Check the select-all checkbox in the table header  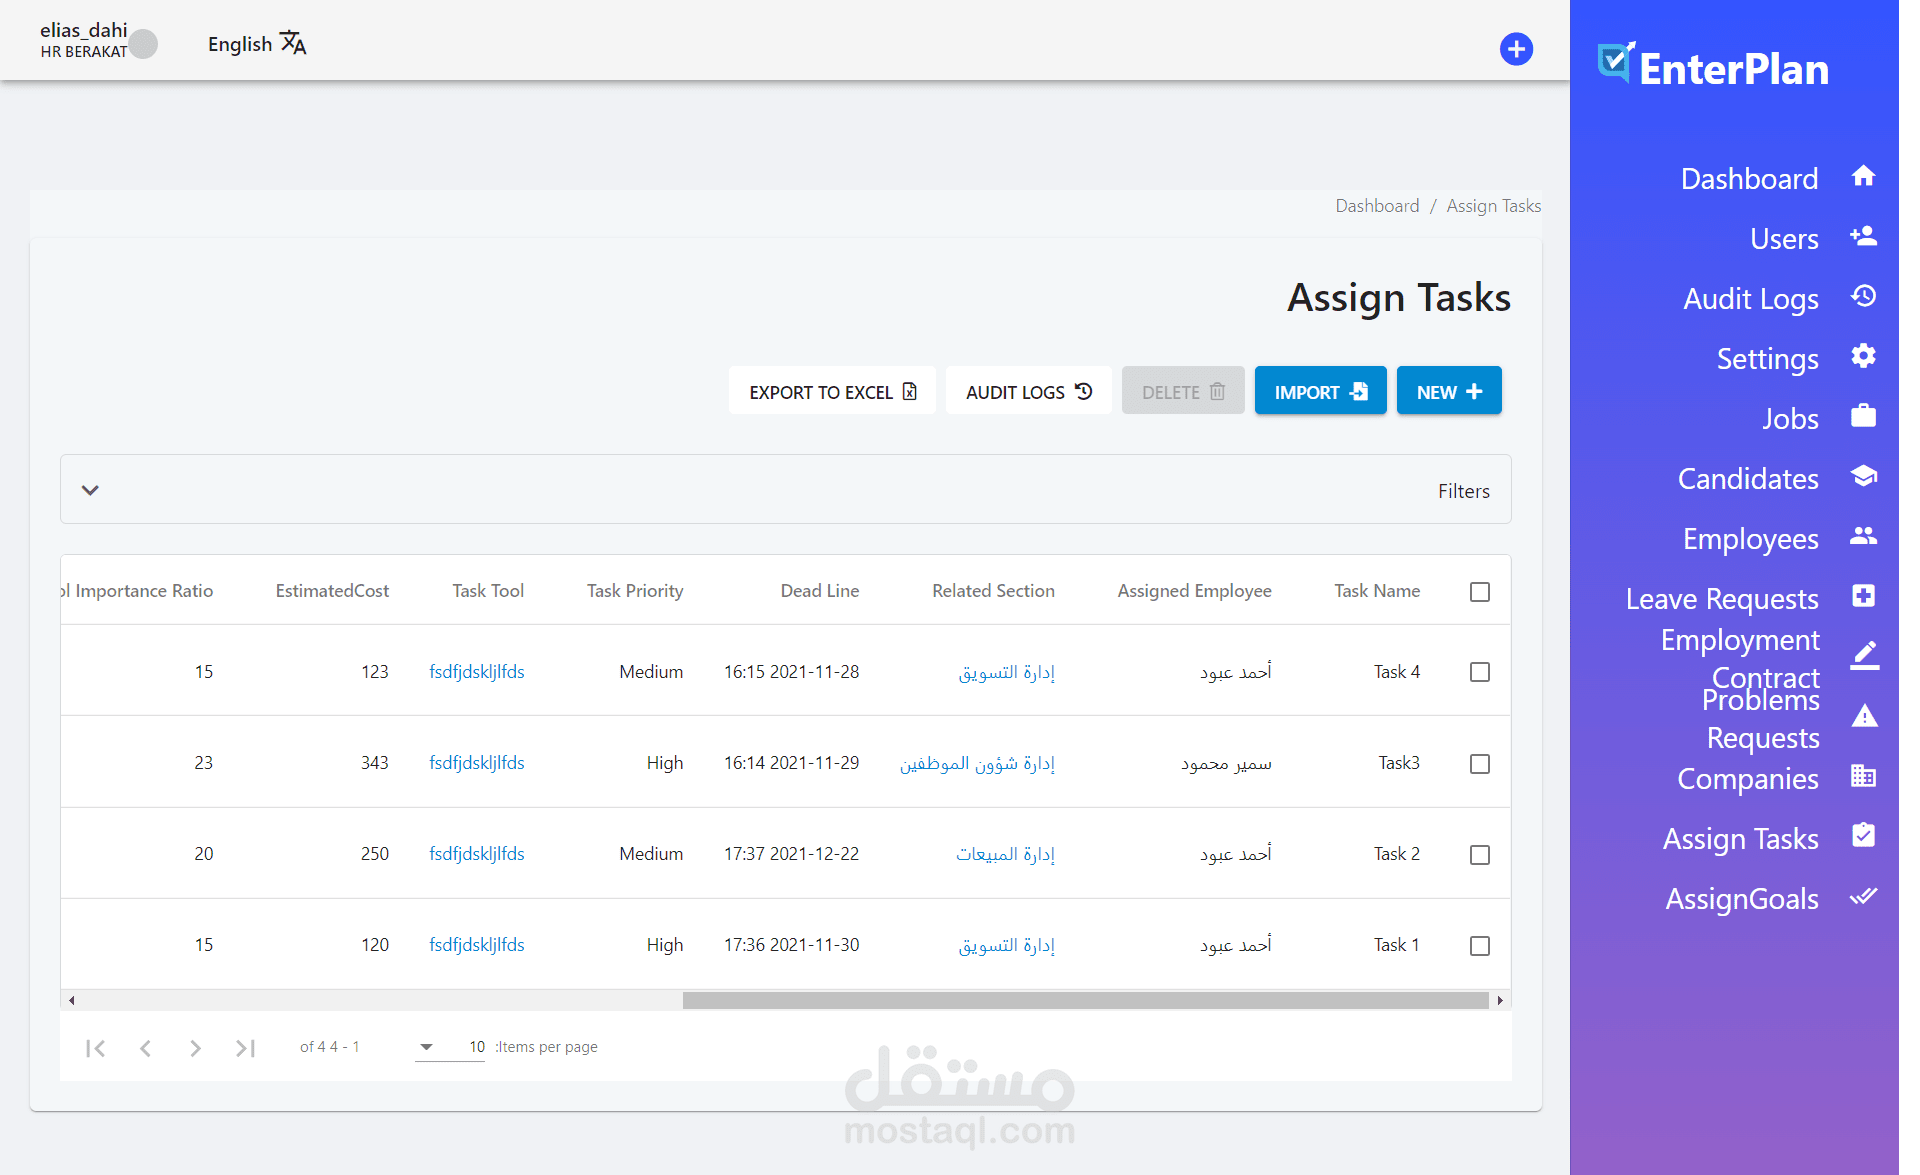pyautogui.click(x=1480, y=592)
